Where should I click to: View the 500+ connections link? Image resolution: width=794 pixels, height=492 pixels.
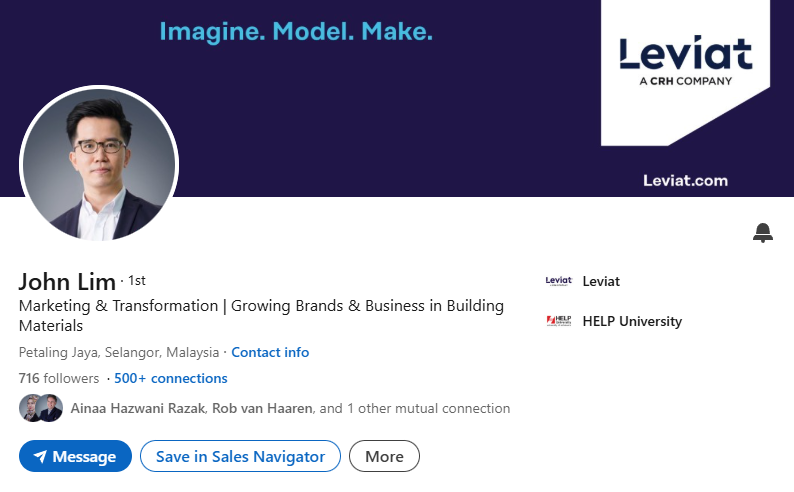171,378
